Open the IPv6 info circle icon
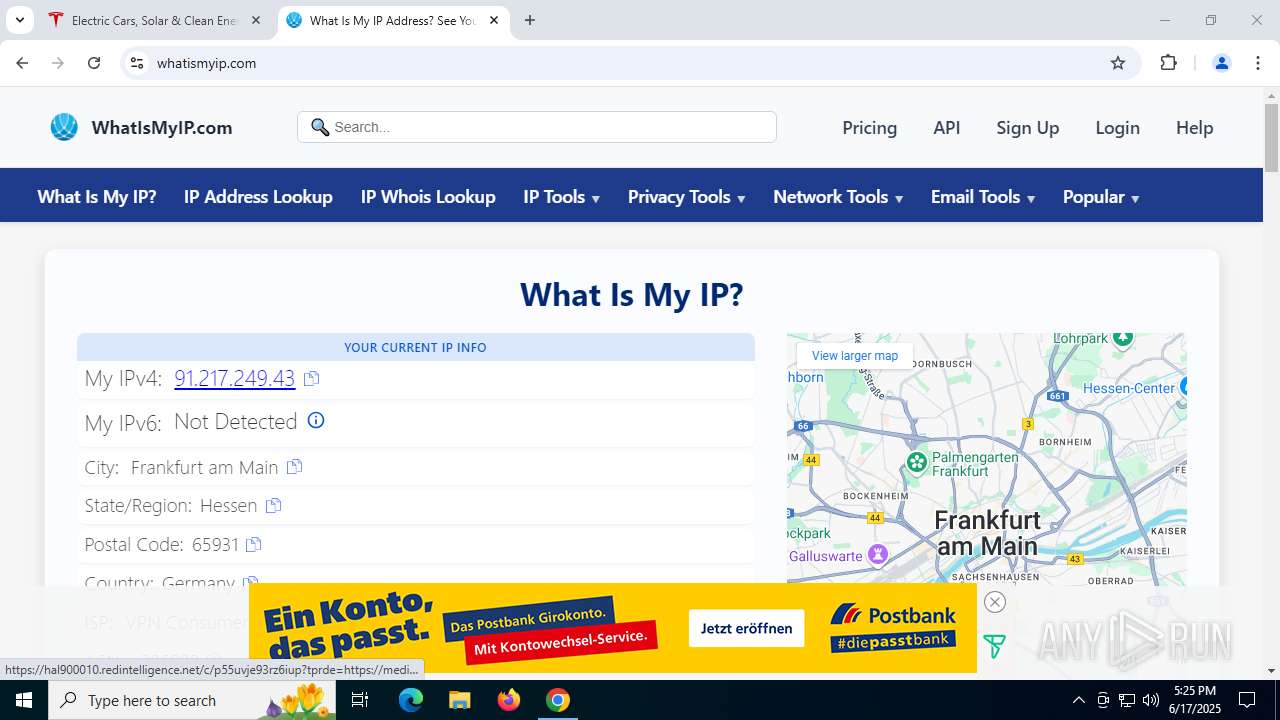 (316, 421)
